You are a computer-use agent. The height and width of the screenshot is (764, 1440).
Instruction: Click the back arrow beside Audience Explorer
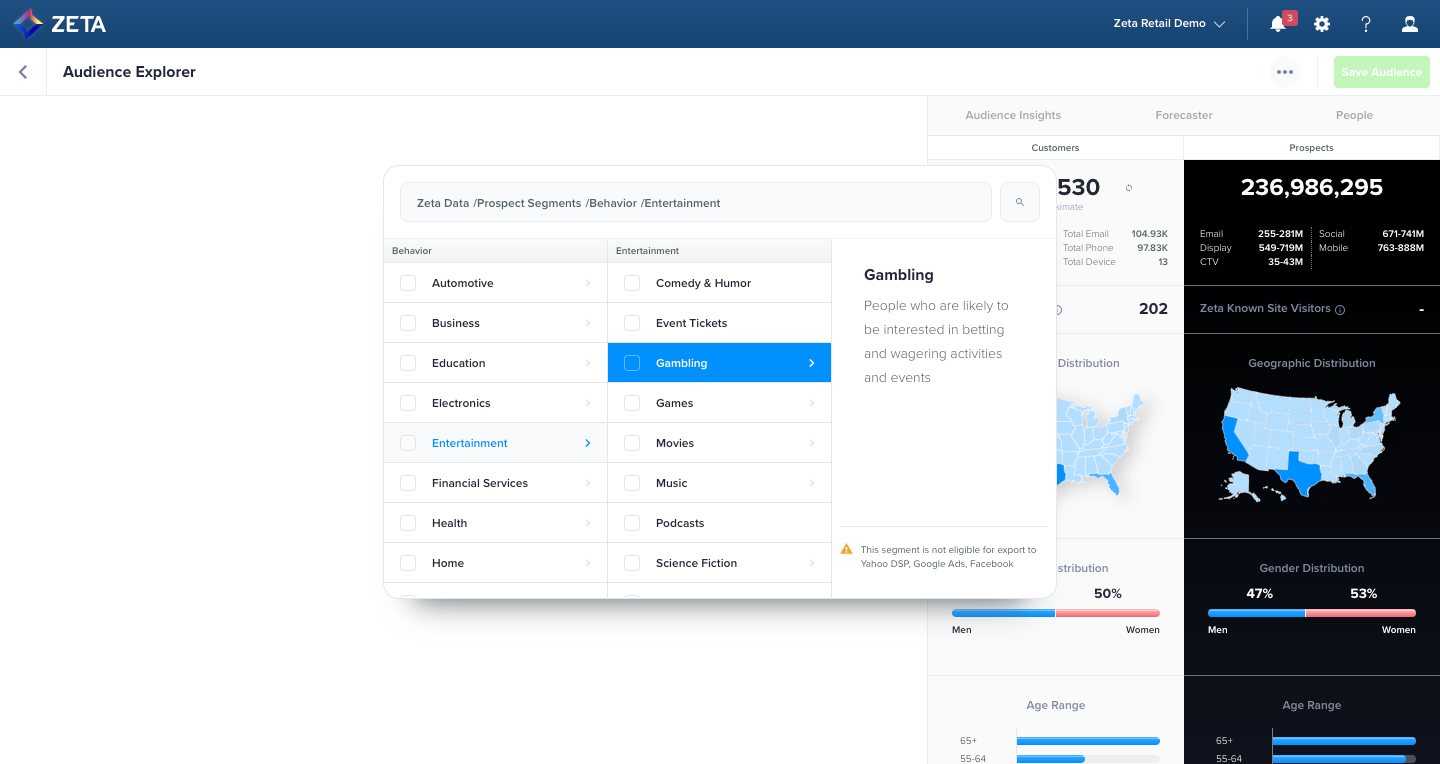[x=22, y=71]
